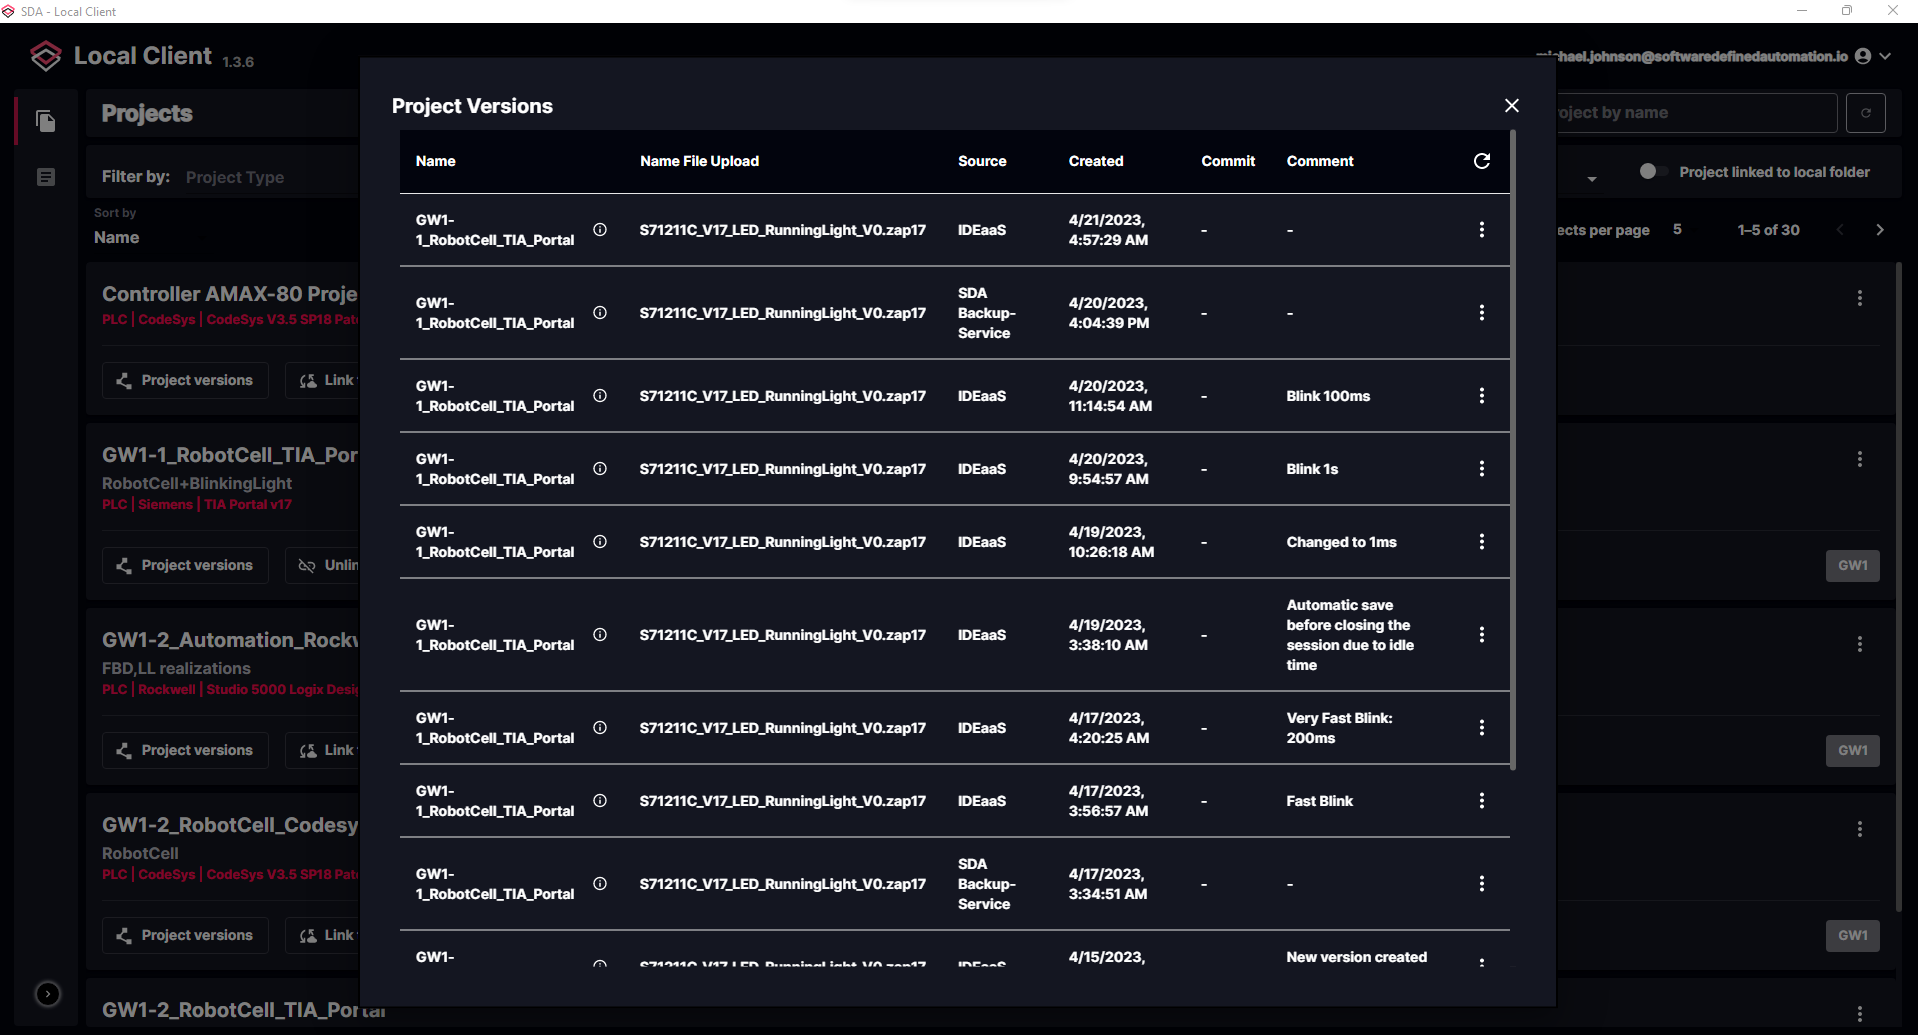Select 'Blink 100ms' comment text
Image resolution: width=1918 pixels, height=1035 pixels.
click(1328, 396)
